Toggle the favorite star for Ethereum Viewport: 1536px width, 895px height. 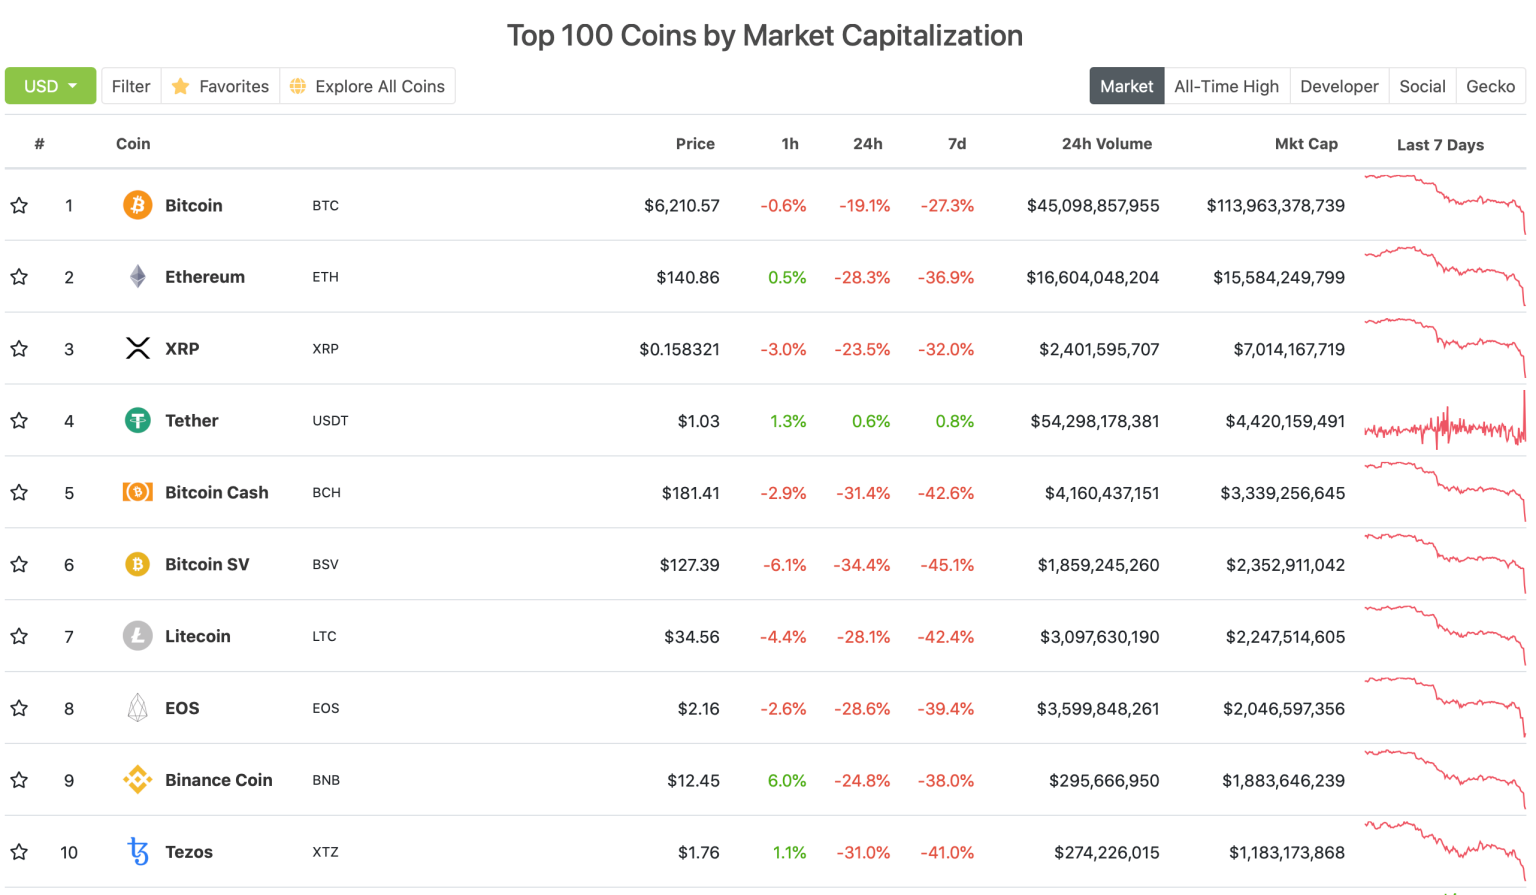point(18,277)
